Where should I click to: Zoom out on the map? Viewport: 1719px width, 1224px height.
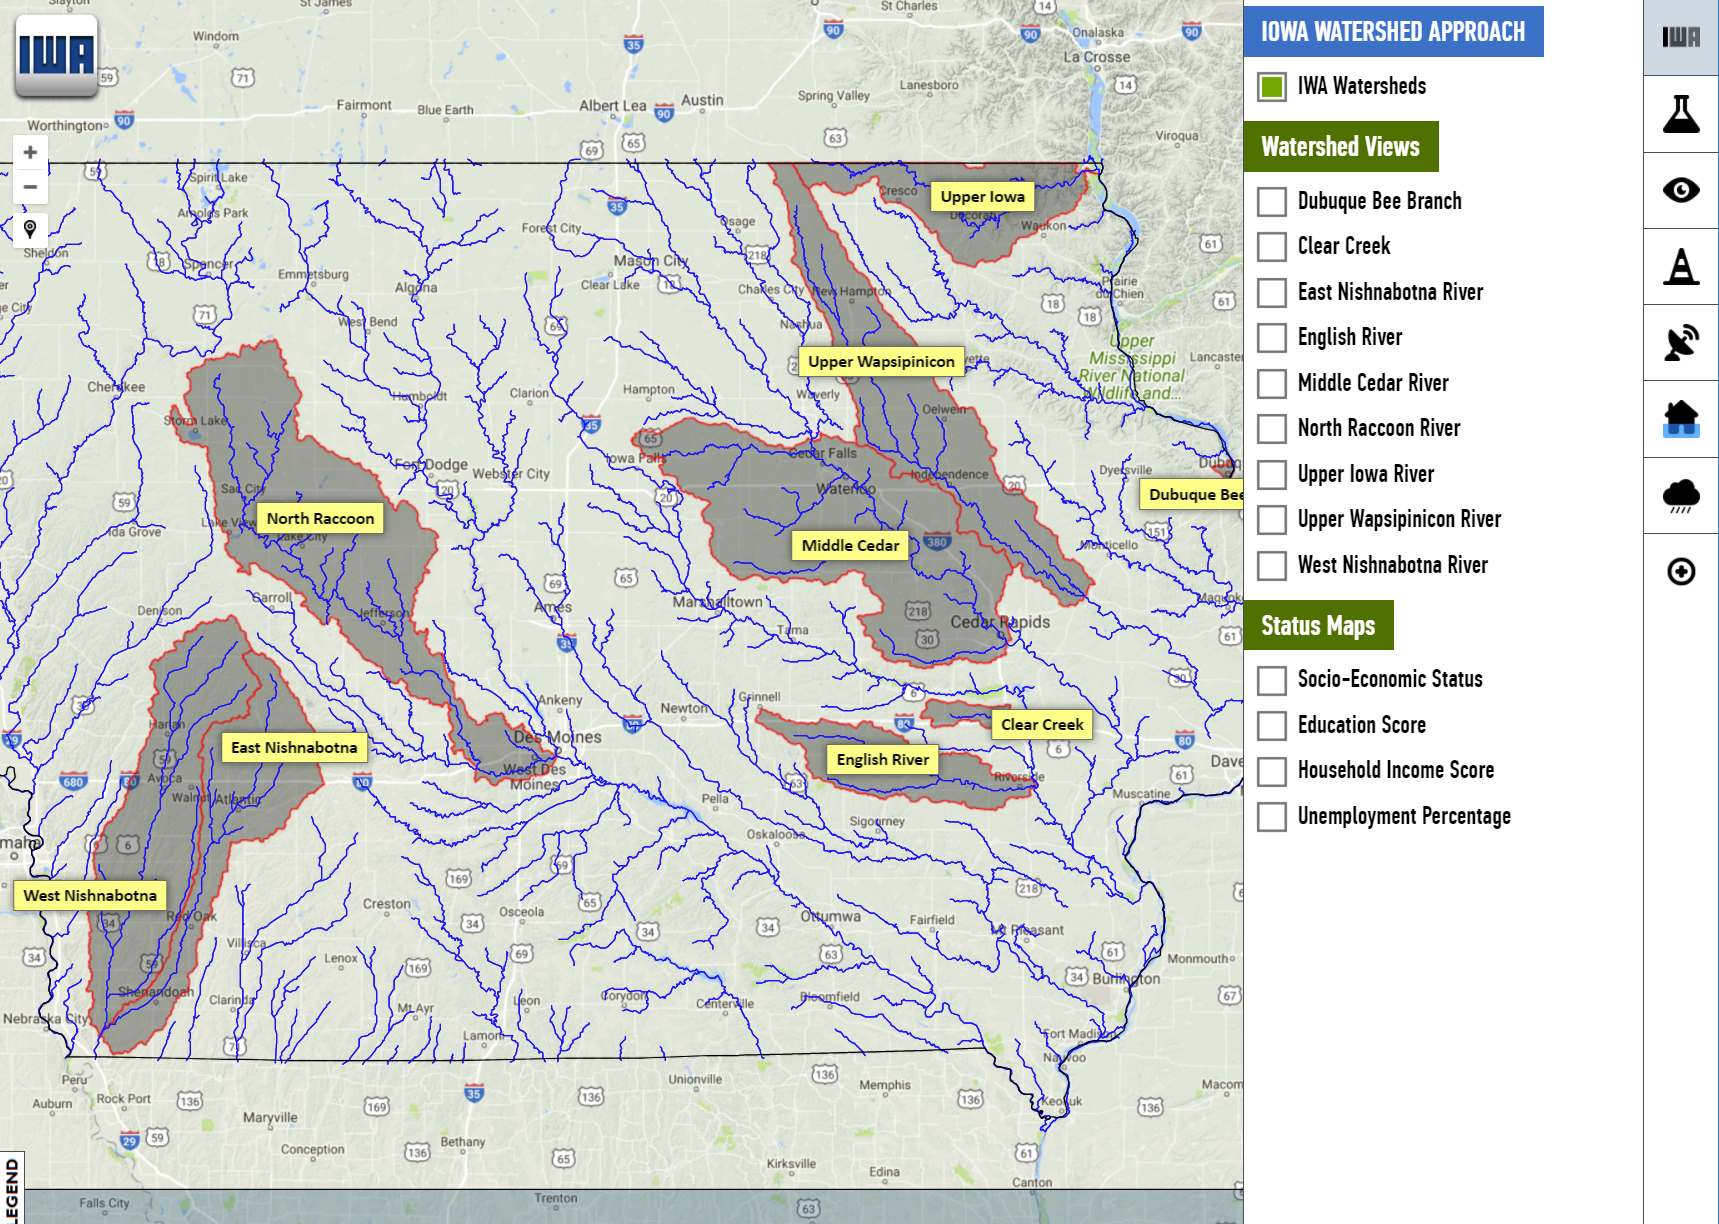(30, 187)
